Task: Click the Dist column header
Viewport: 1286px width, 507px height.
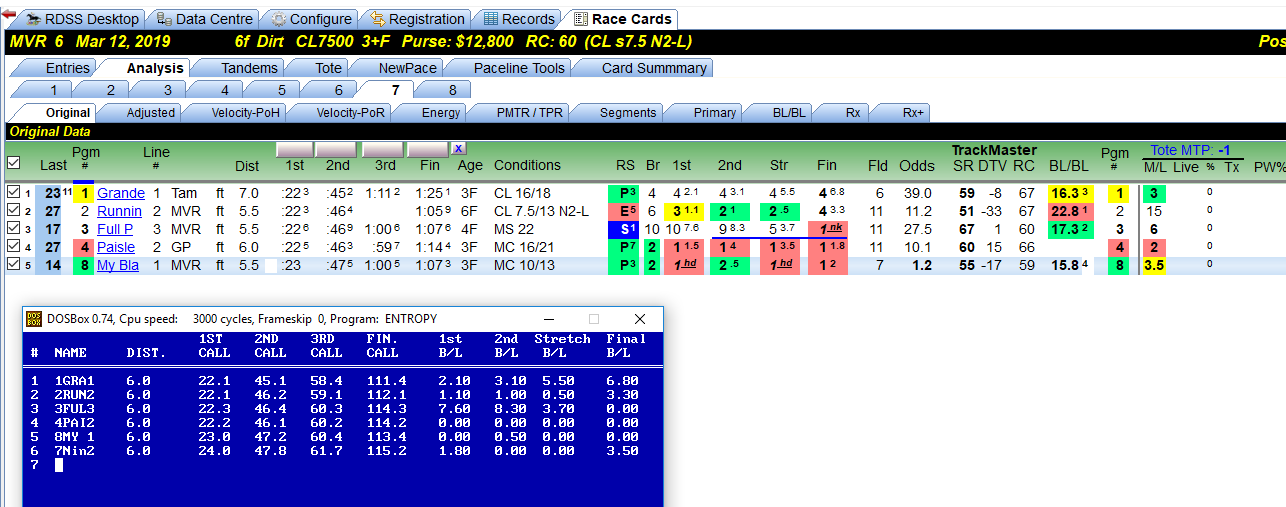Action: pyautogui.click(x=247, y=166)
